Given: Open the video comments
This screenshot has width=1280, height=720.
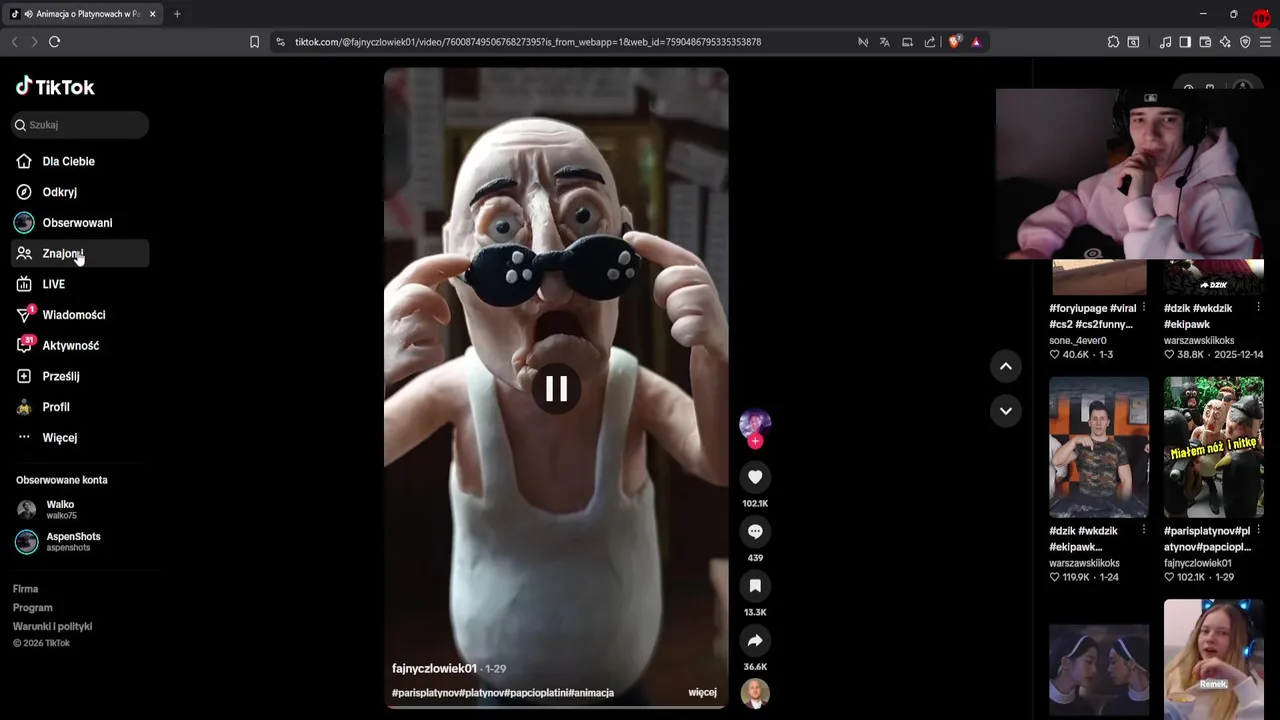Looking at the screenshot, I should (x=755, y=531).
